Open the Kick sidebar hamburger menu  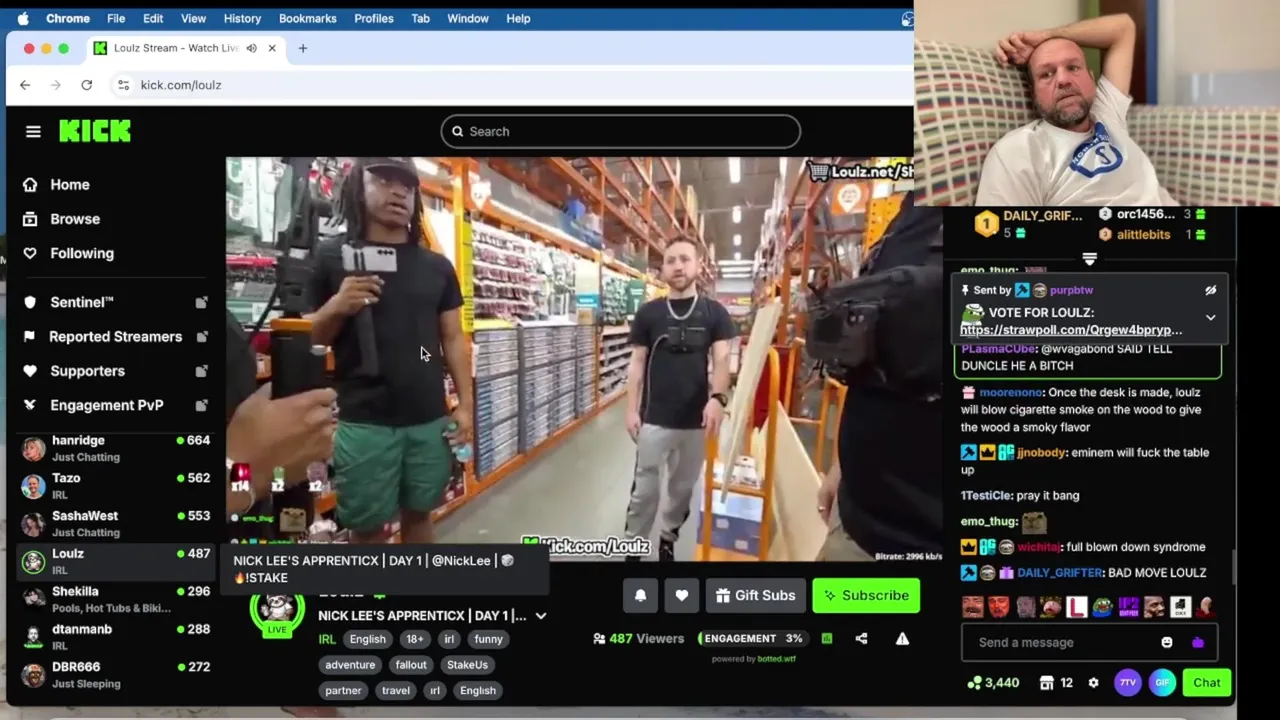(33, 131)
